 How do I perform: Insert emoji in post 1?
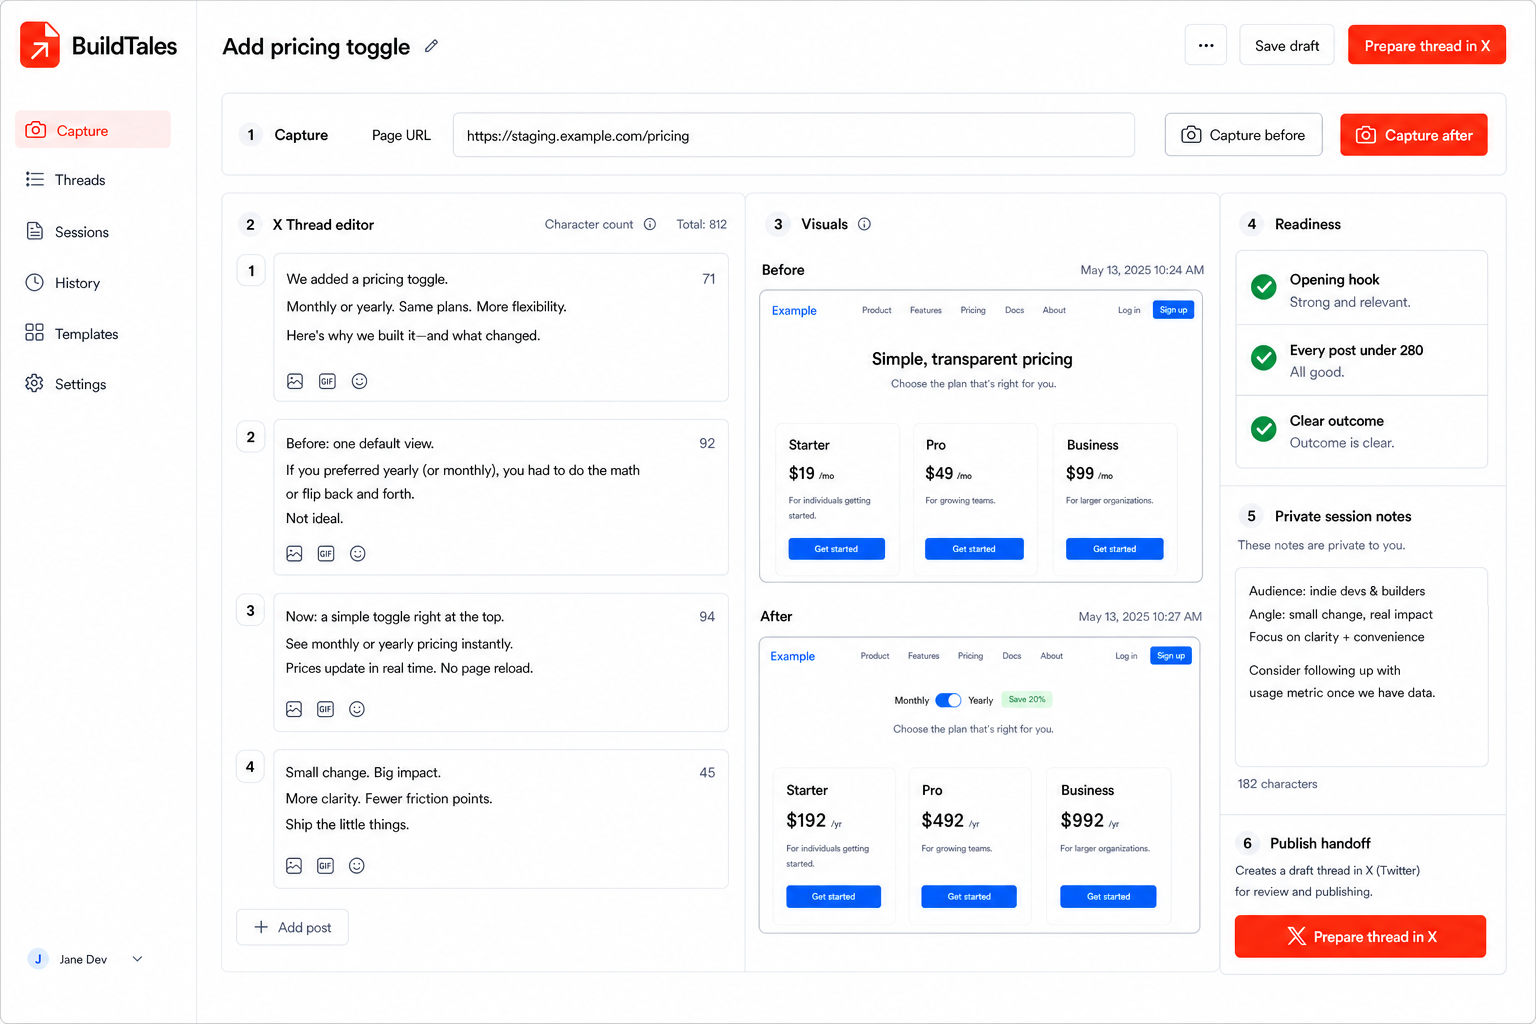(x=360, y=381)
